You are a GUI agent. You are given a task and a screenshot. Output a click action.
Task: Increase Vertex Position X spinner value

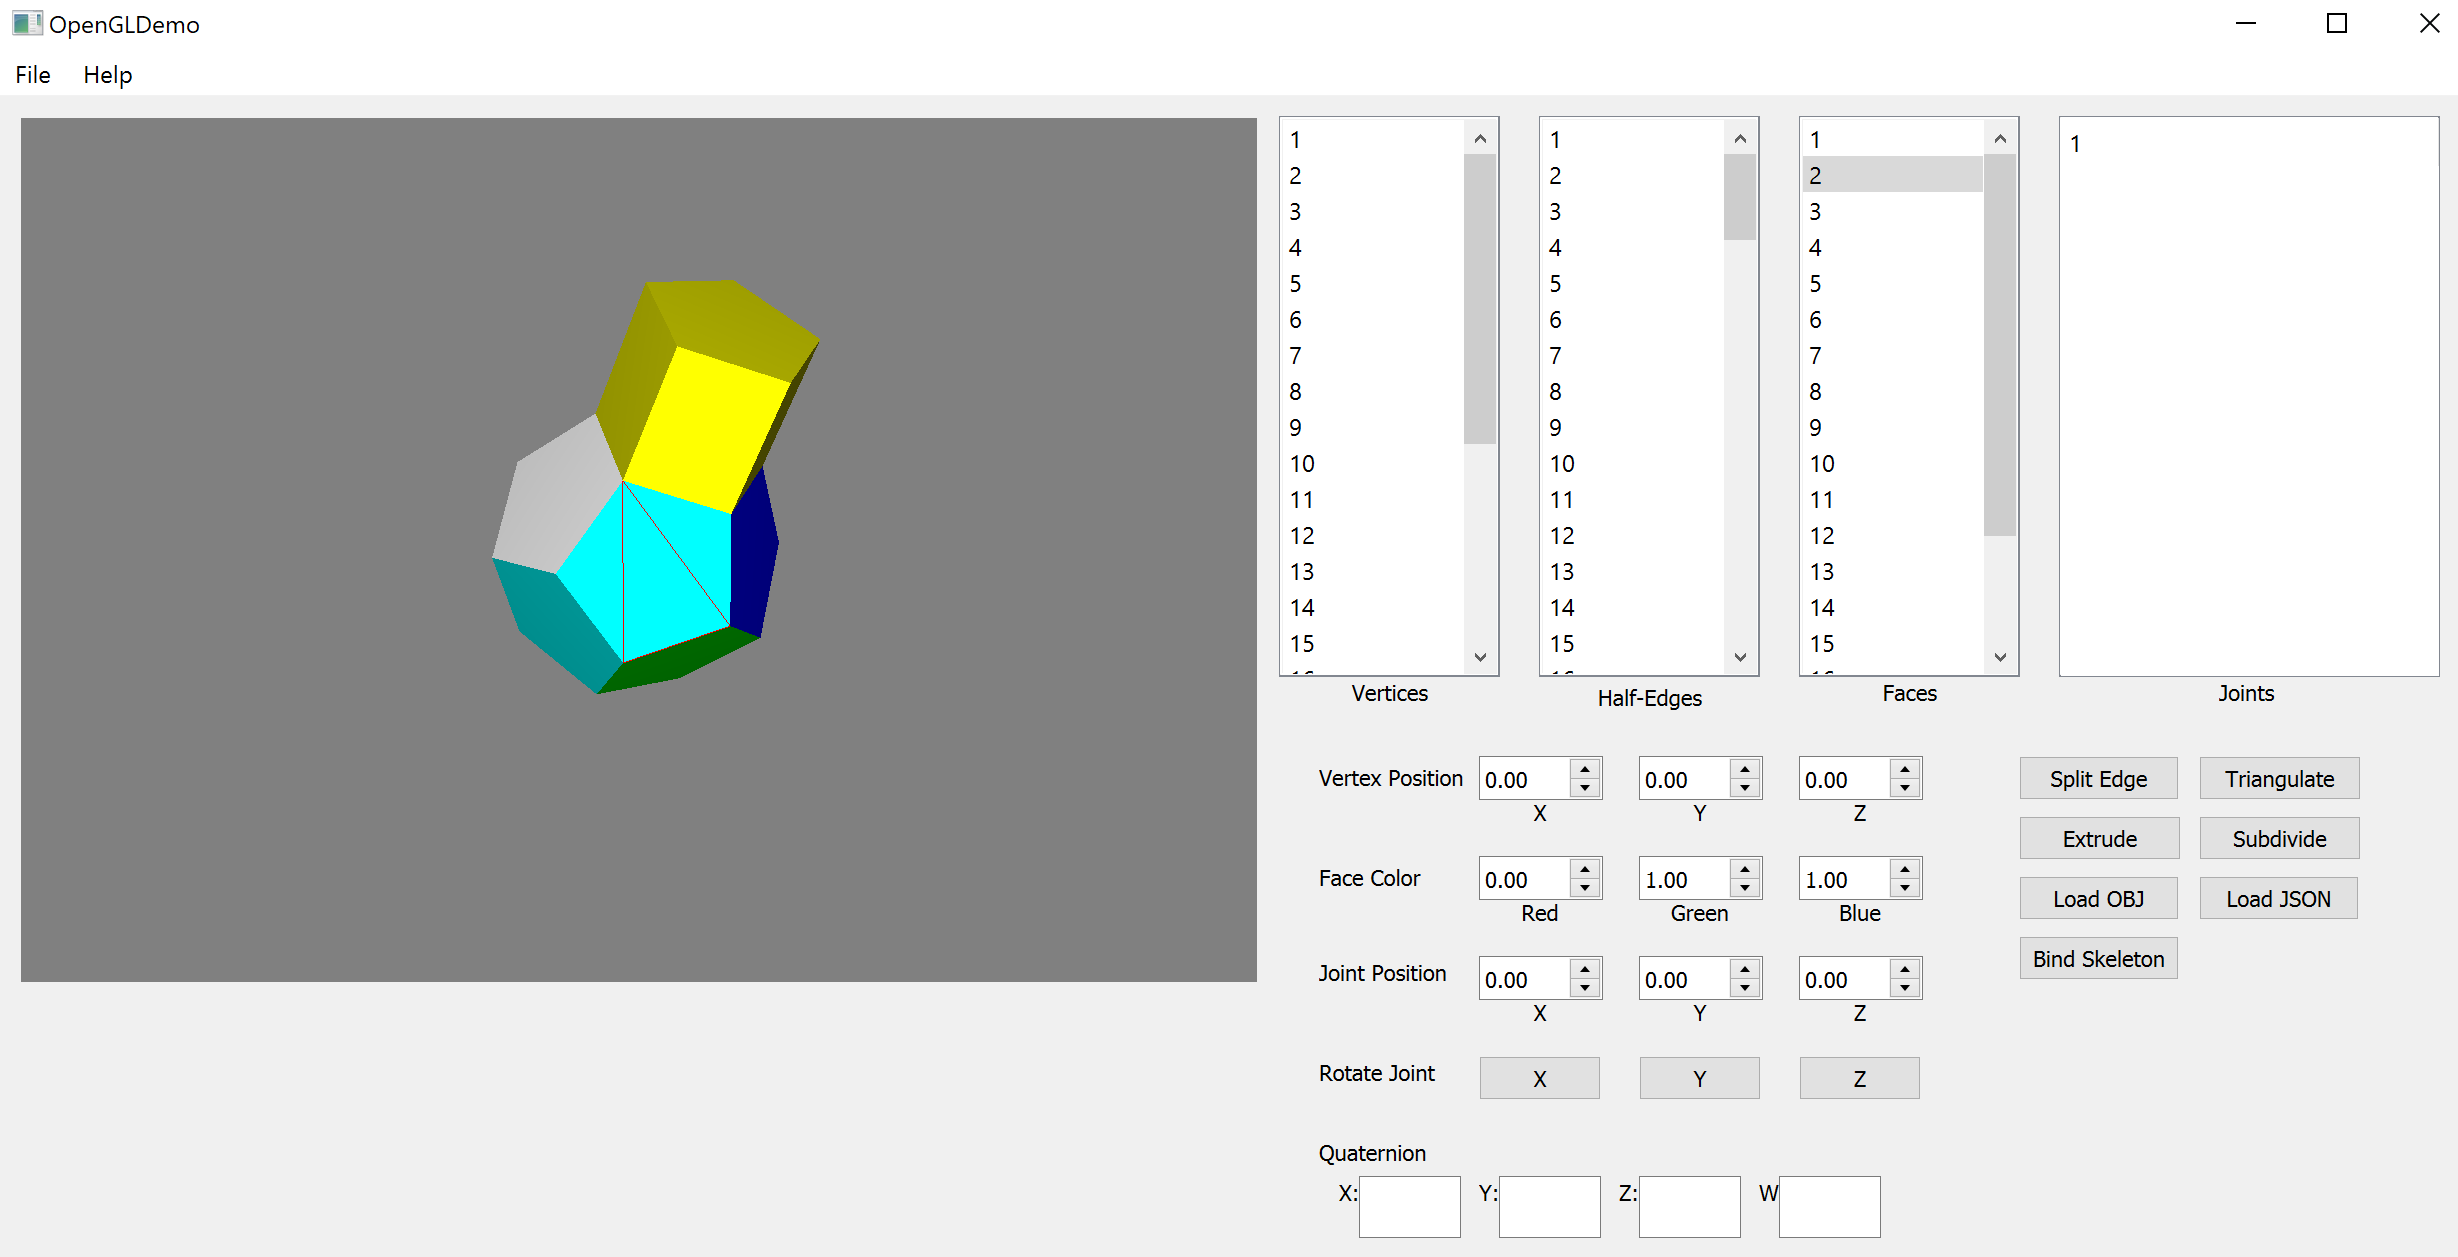pos(1585,769)
